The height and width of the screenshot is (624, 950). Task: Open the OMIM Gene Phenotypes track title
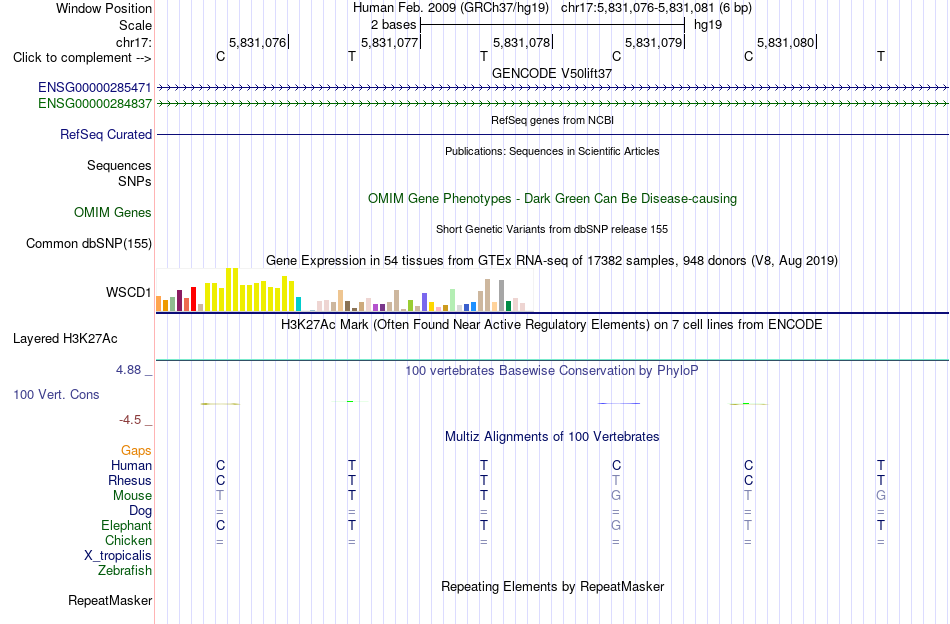point(552,199)
